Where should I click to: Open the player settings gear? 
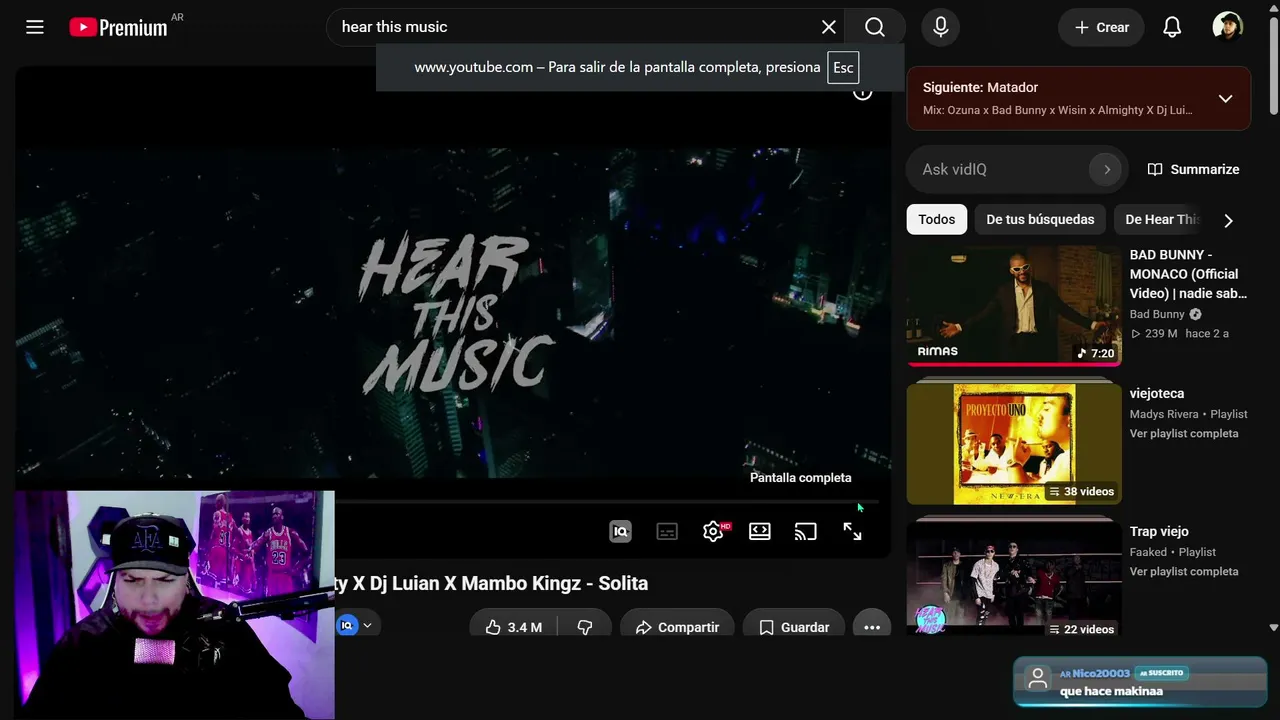[713, 532]
